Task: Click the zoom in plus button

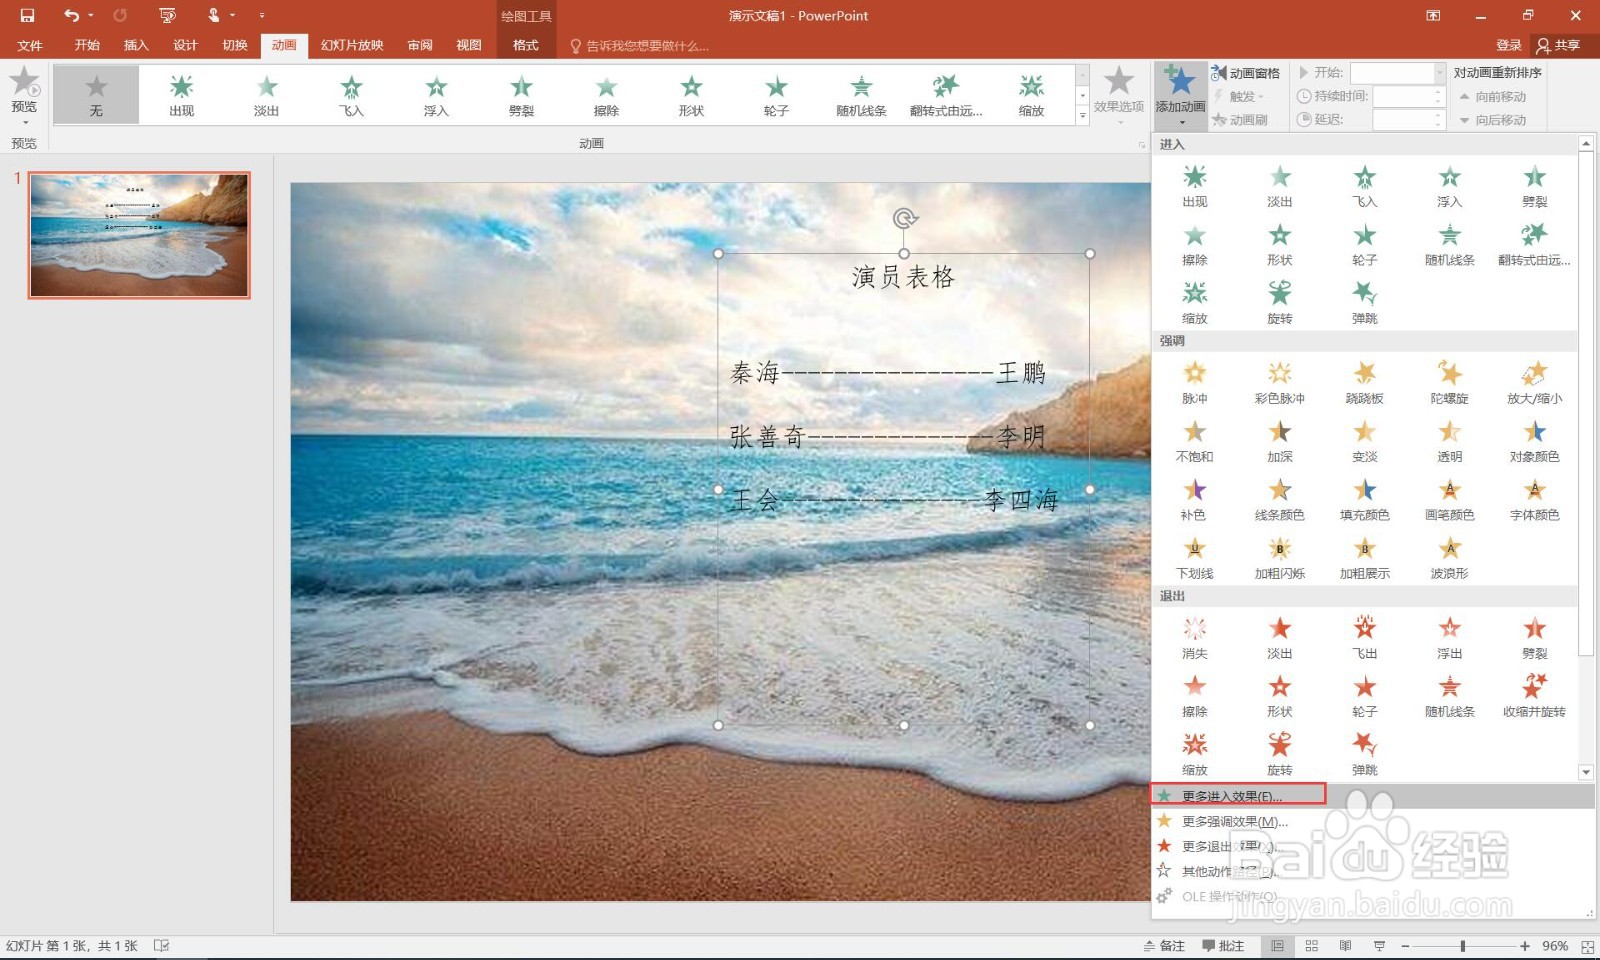Action: pos(1525,946)
